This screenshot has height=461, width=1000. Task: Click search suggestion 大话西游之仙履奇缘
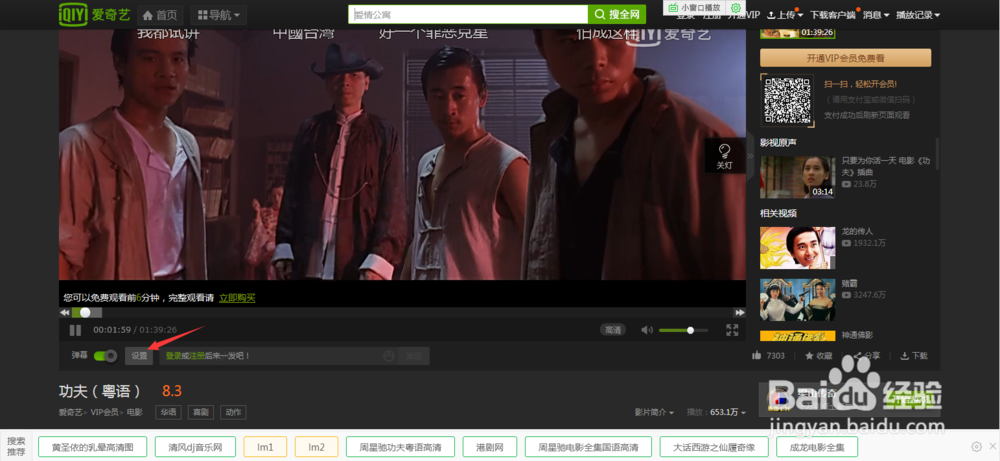[714, 447]
